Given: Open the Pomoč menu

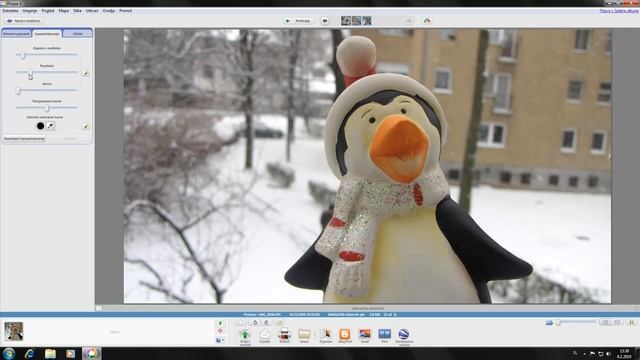Looking at the screenshot, I should (125, 11).
